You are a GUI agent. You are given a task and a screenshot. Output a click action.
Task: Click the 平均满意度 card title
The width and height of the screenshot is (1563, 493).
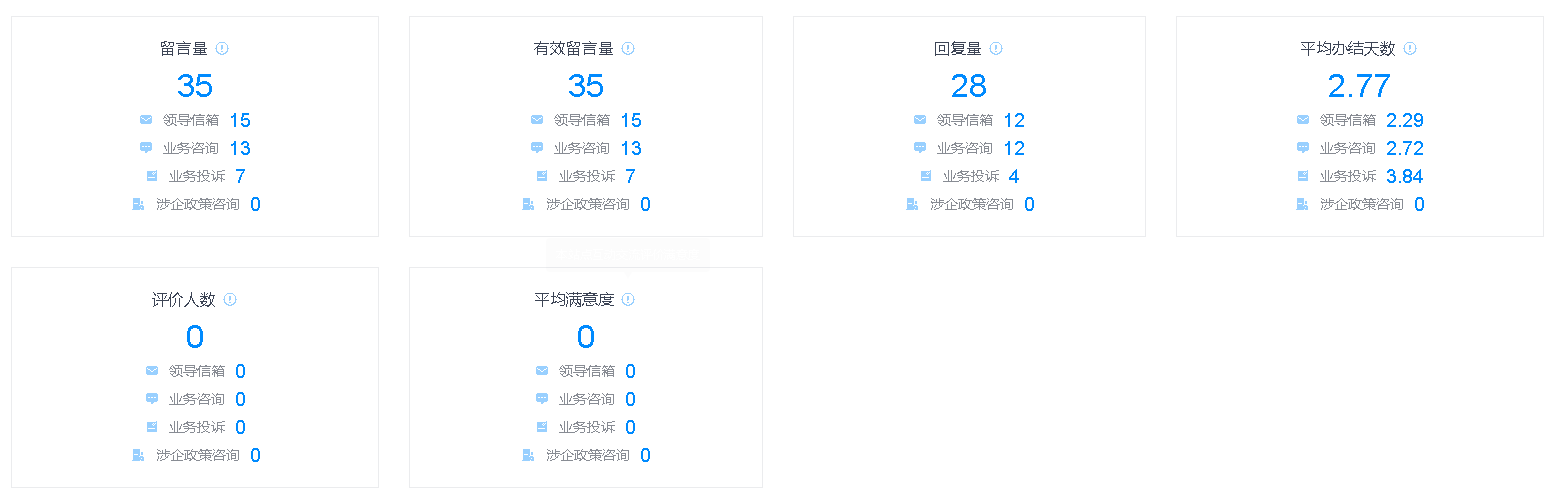574,299
